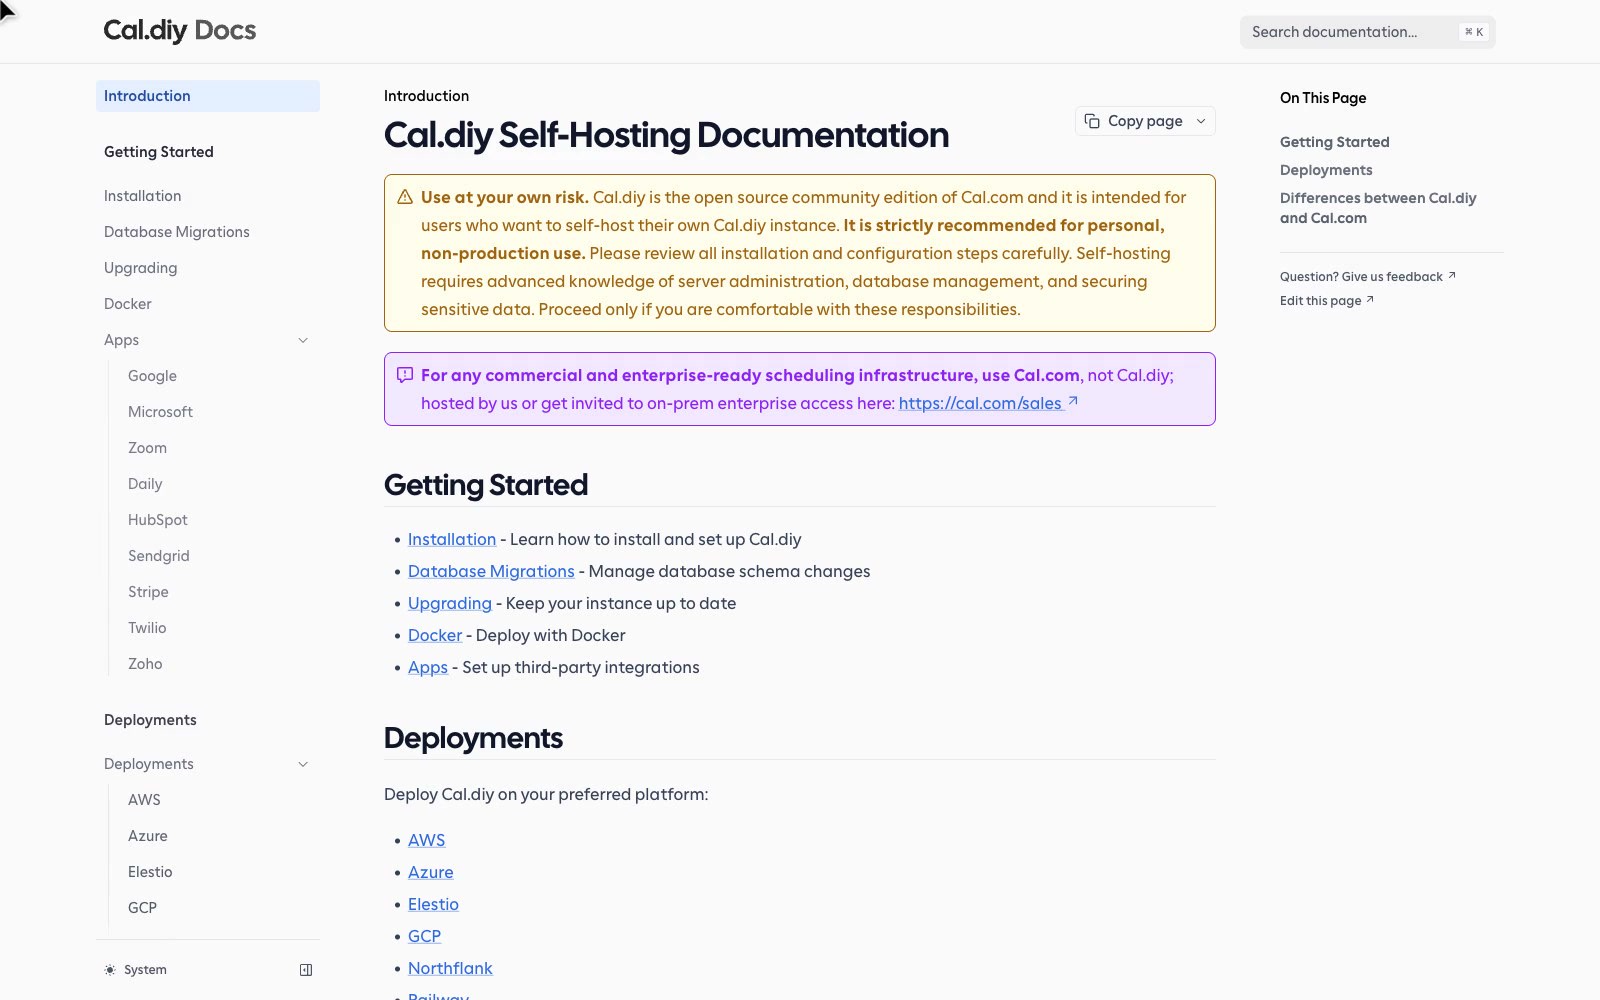Viewport: 1600px width, 1000px height.
Task: Click the Introduction breadcrumb above the title
Action: pos(426,96)
